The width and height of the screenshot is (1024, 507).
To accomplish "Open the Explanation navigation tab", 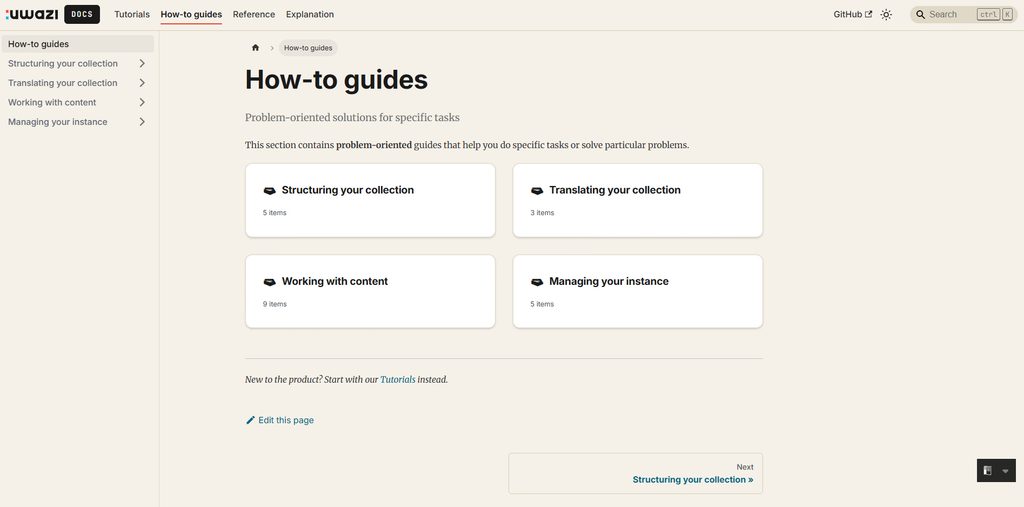I will [310, 14].
